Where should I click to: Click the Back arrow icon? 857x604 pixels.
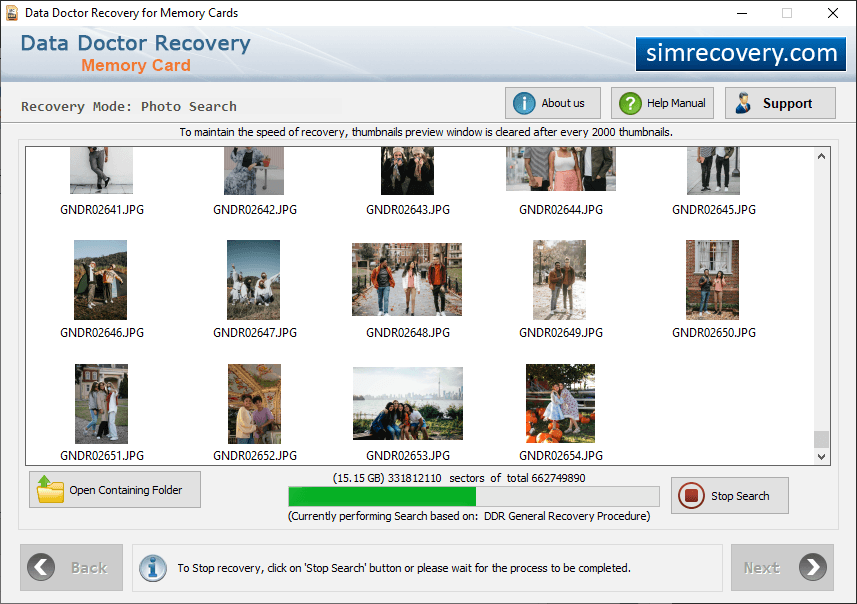click(x=41, y=567)
